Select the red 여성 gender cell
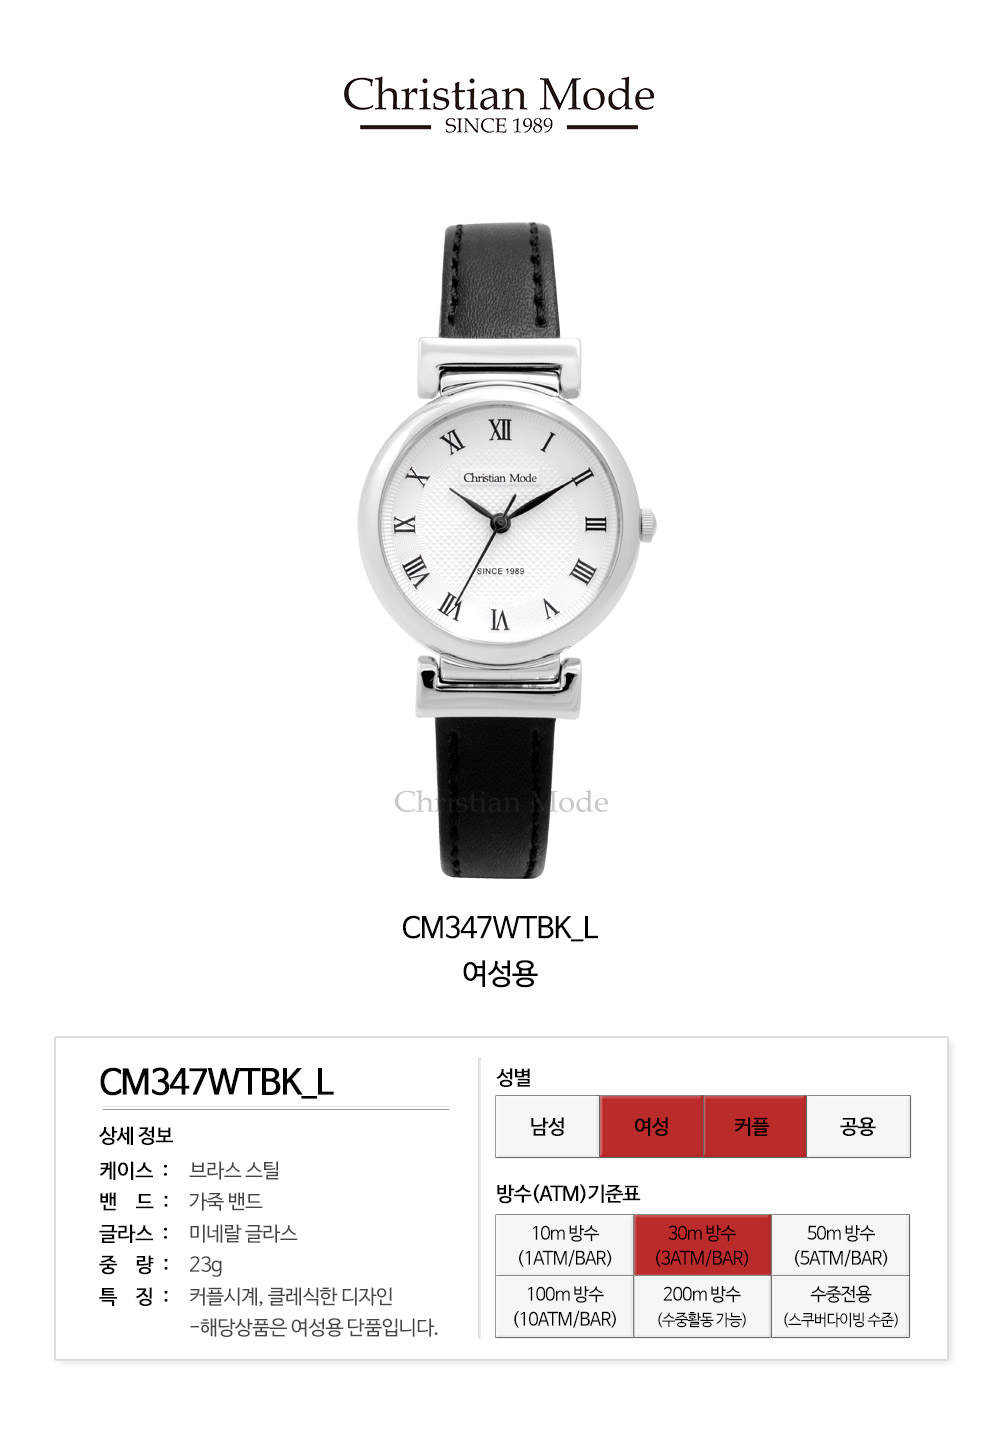 coord(652,1126)
